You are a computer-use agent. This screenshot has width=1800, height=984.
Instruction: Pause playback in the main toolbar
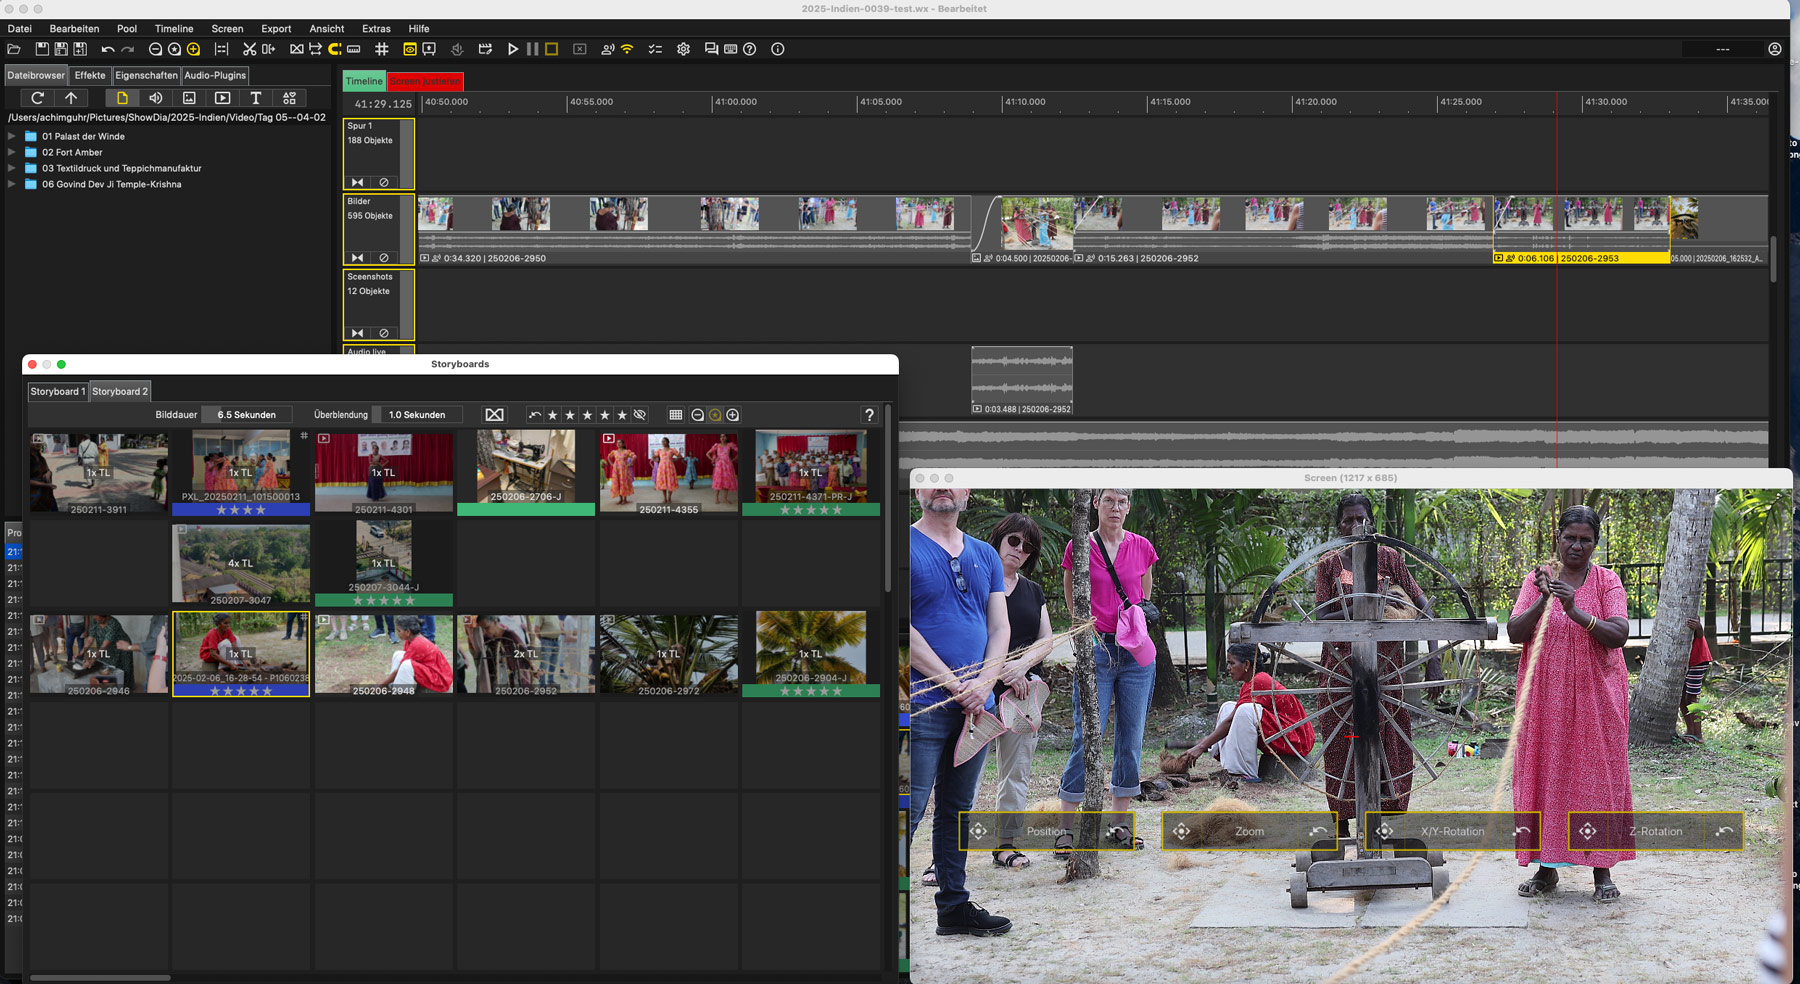532,49
